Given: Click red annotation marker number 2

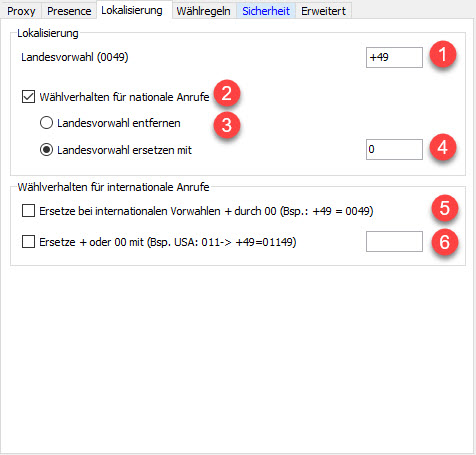Looking at the screenshot, I should (x=227, y=93).
